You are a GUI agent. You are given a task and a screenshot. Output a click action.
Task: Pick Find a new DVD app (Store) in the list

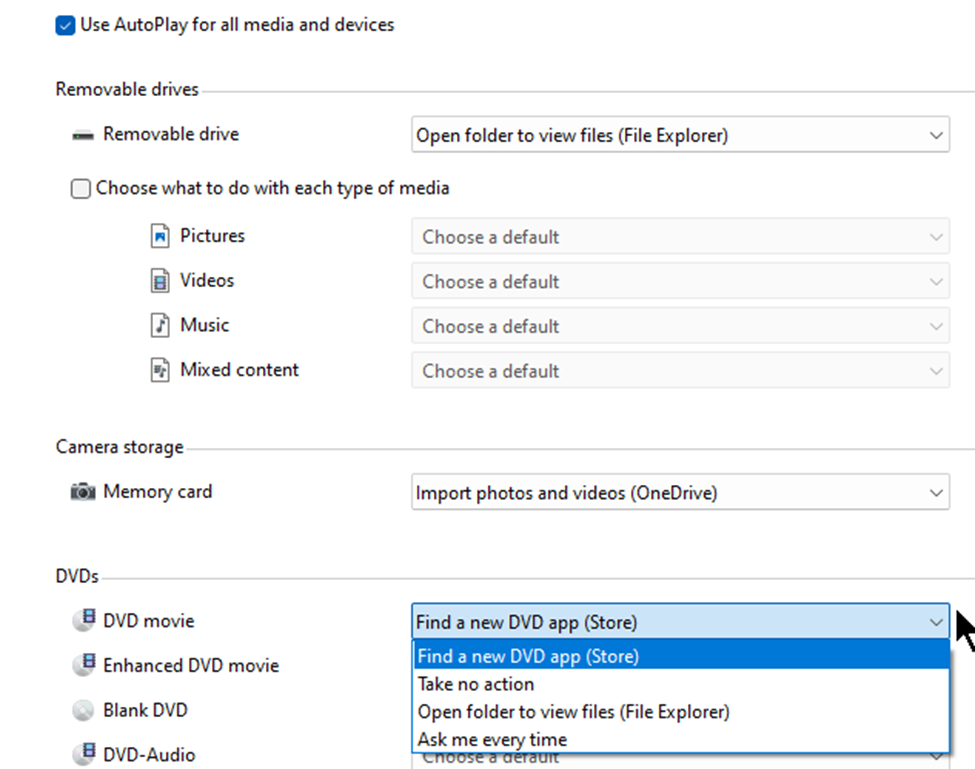tap(528, 656)
